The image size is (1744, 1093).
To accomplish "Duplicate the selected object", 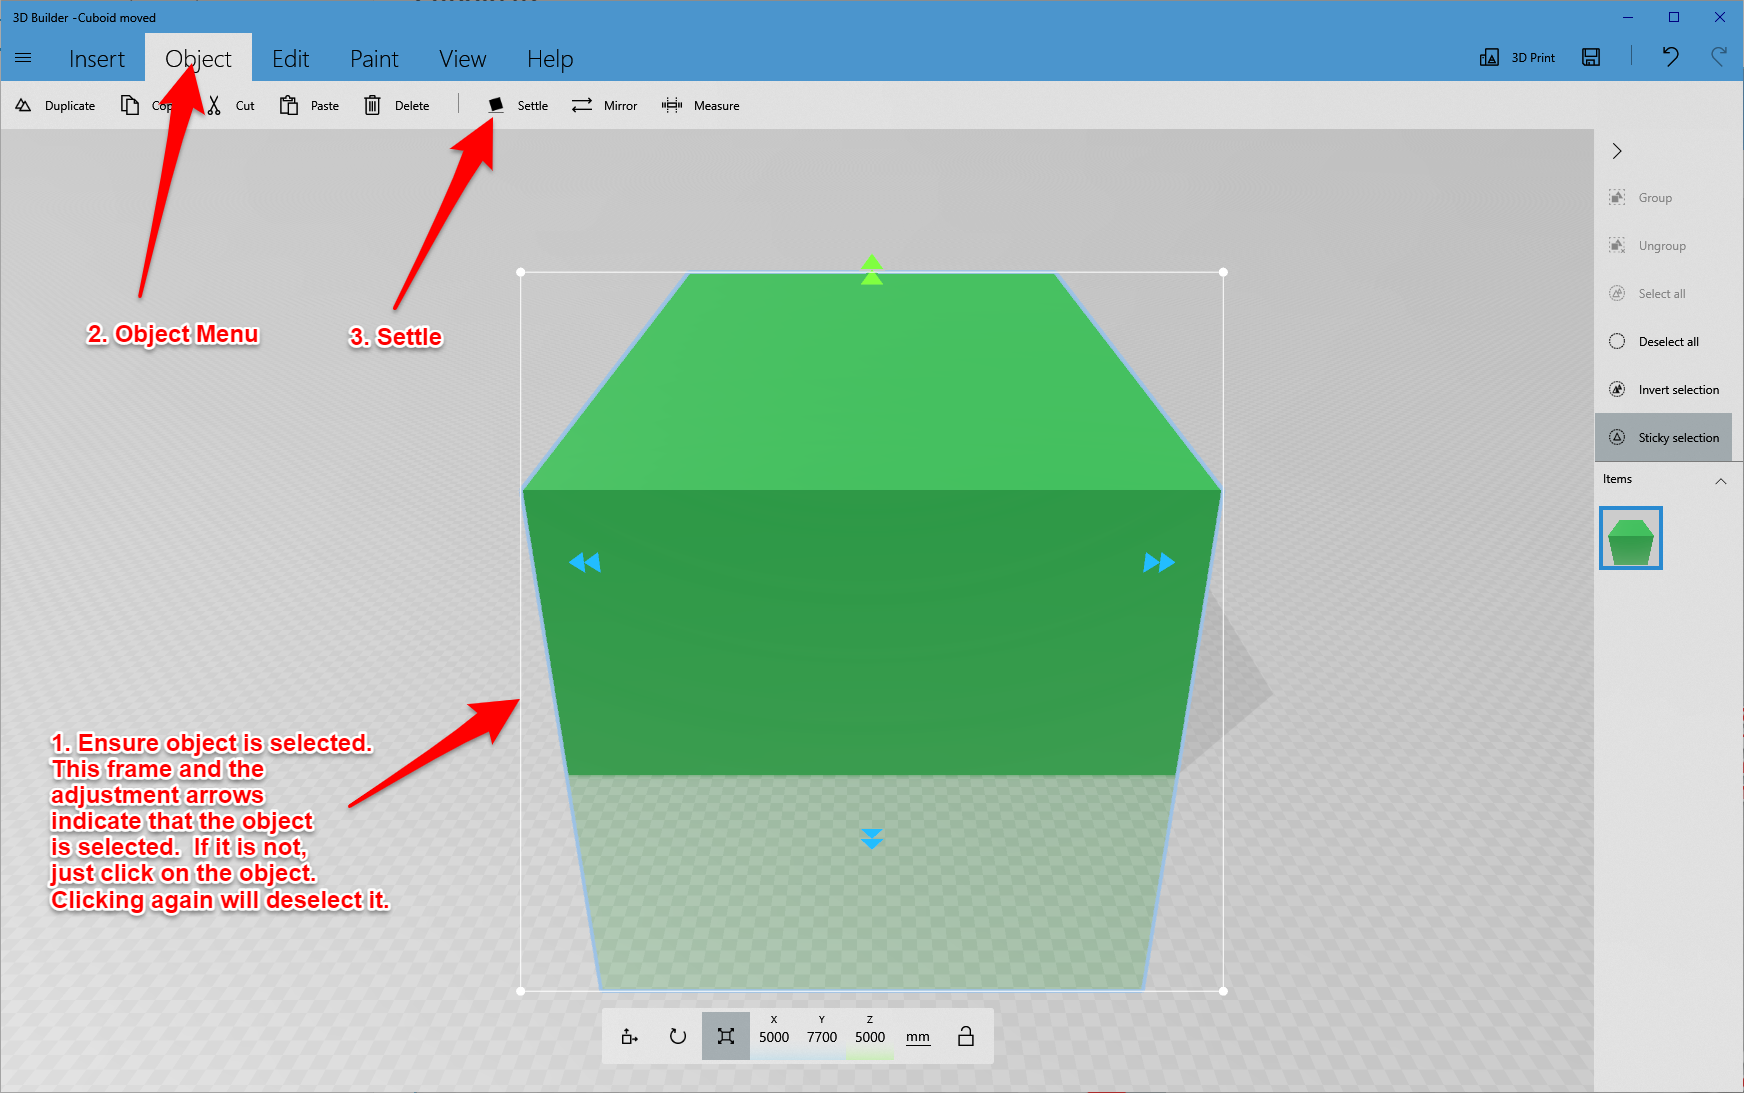I will tap(55, 105).
